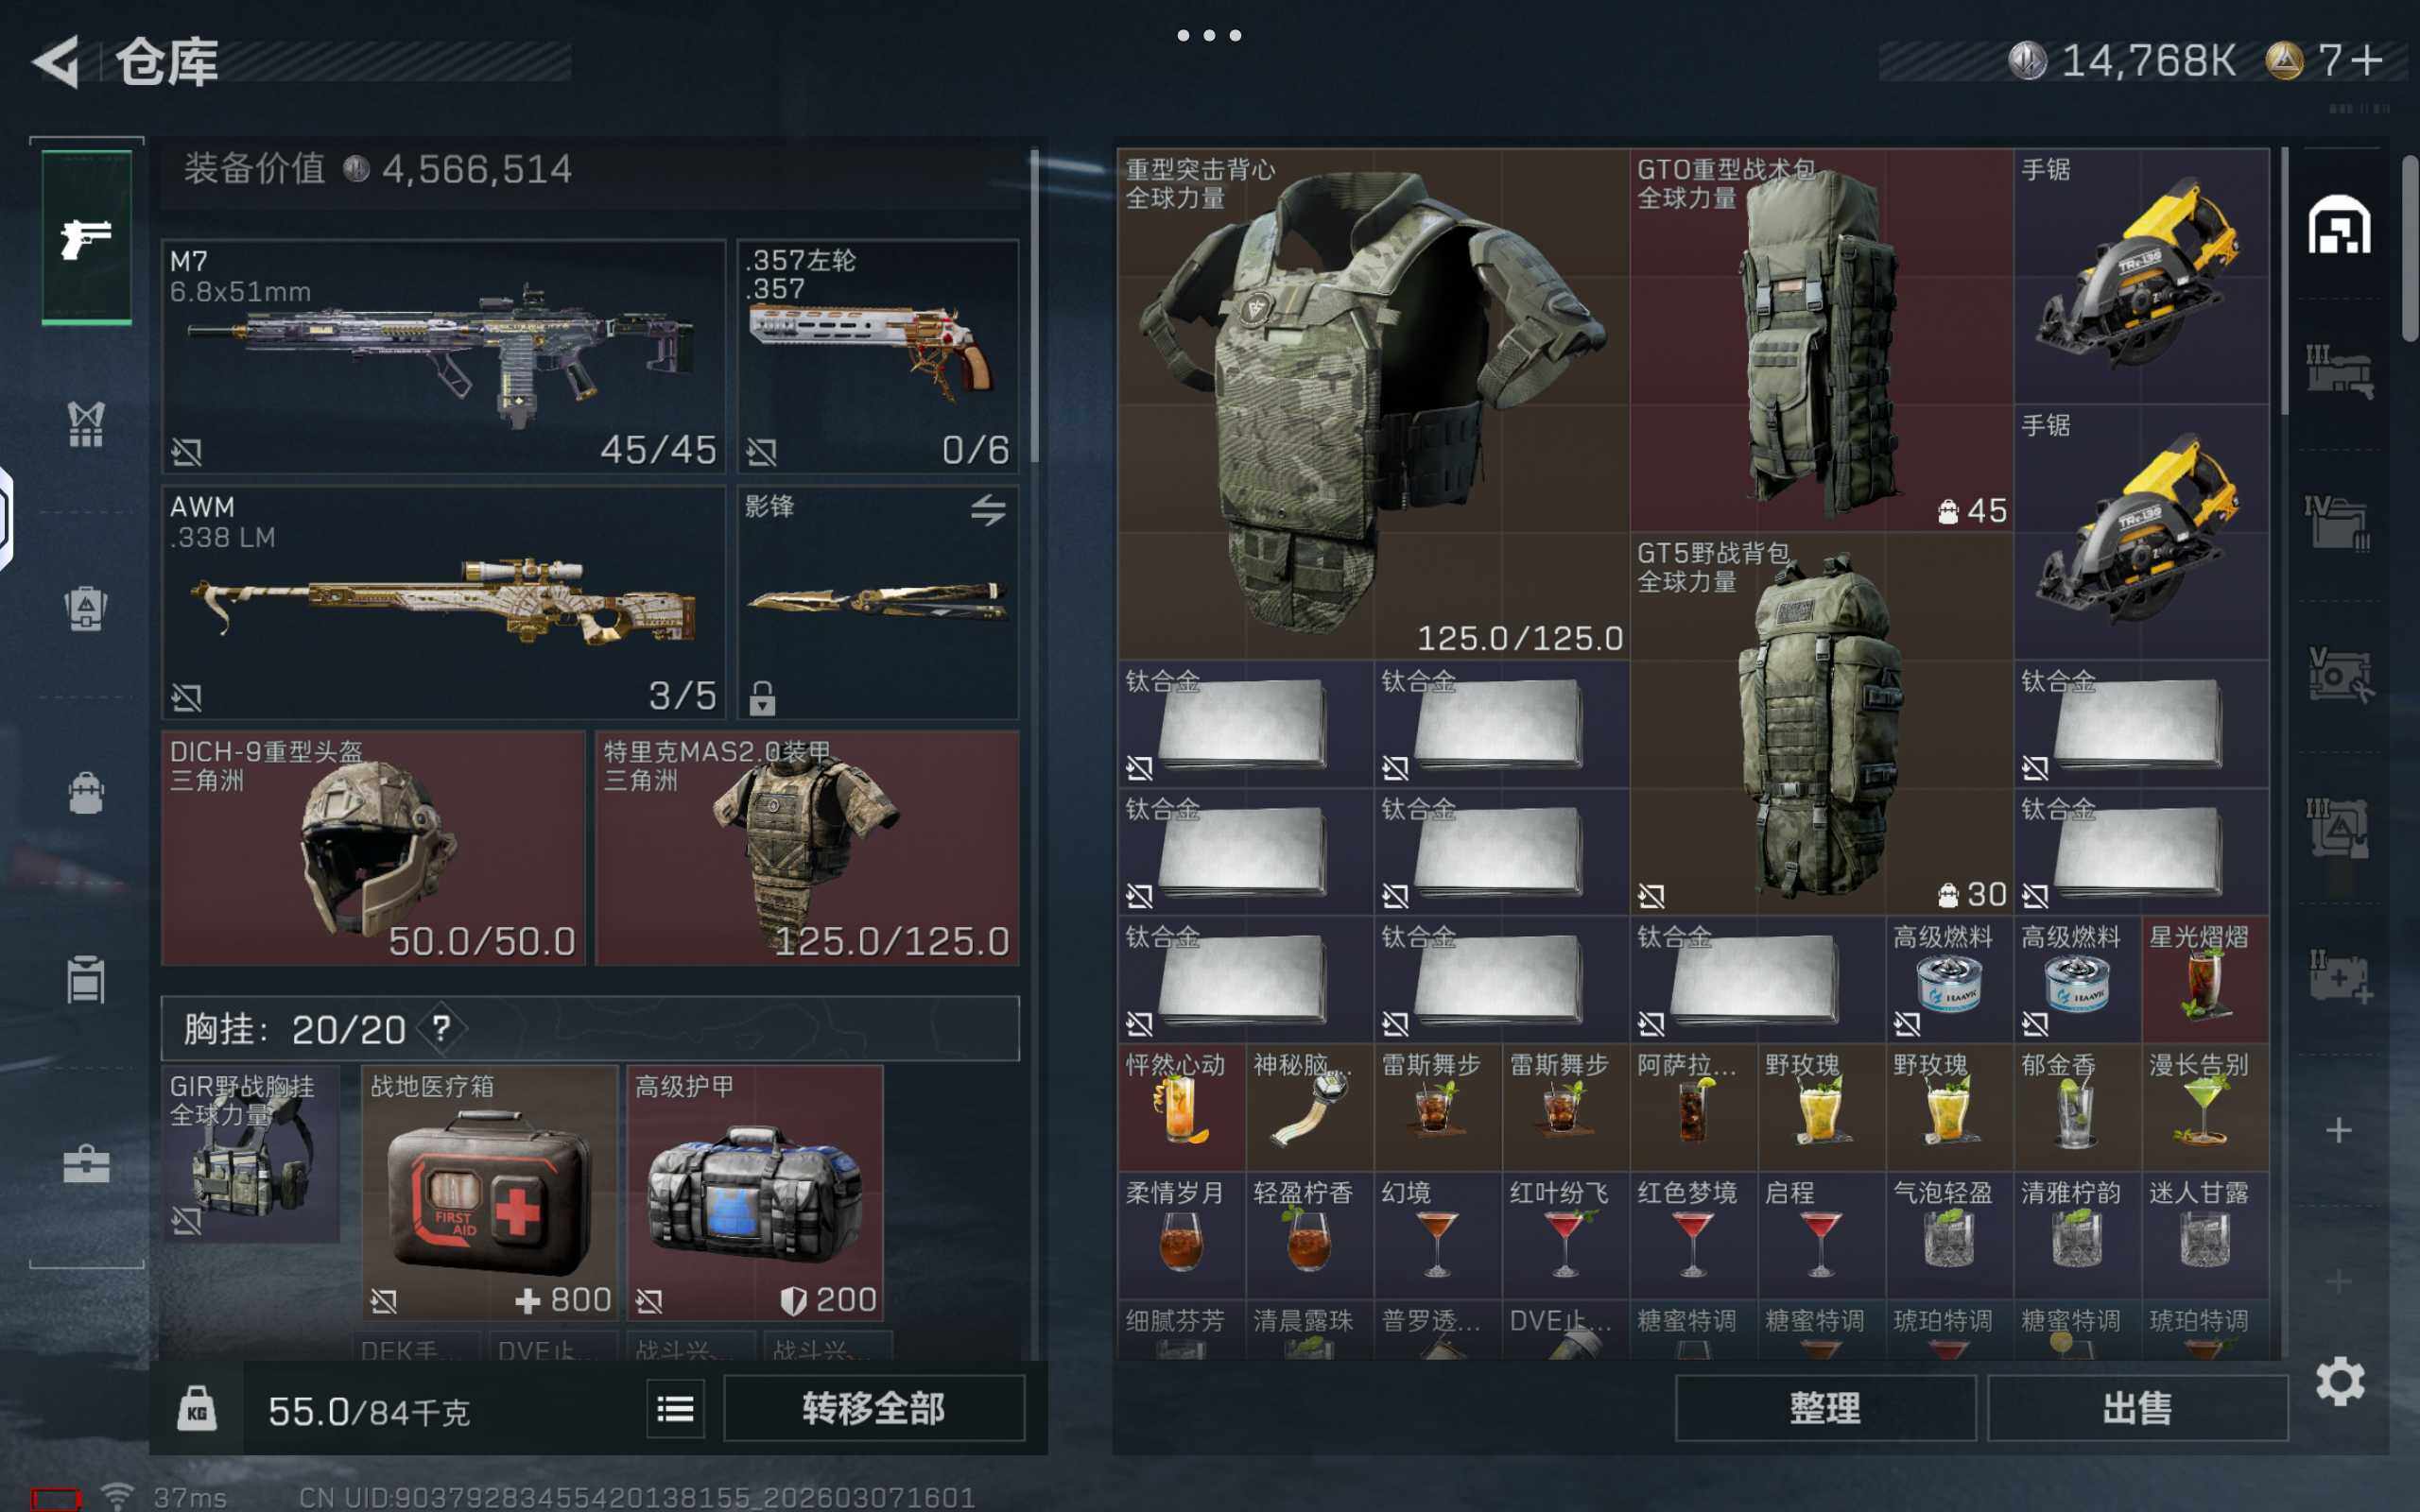Open the settings gear icon

coord(2340,1383)
